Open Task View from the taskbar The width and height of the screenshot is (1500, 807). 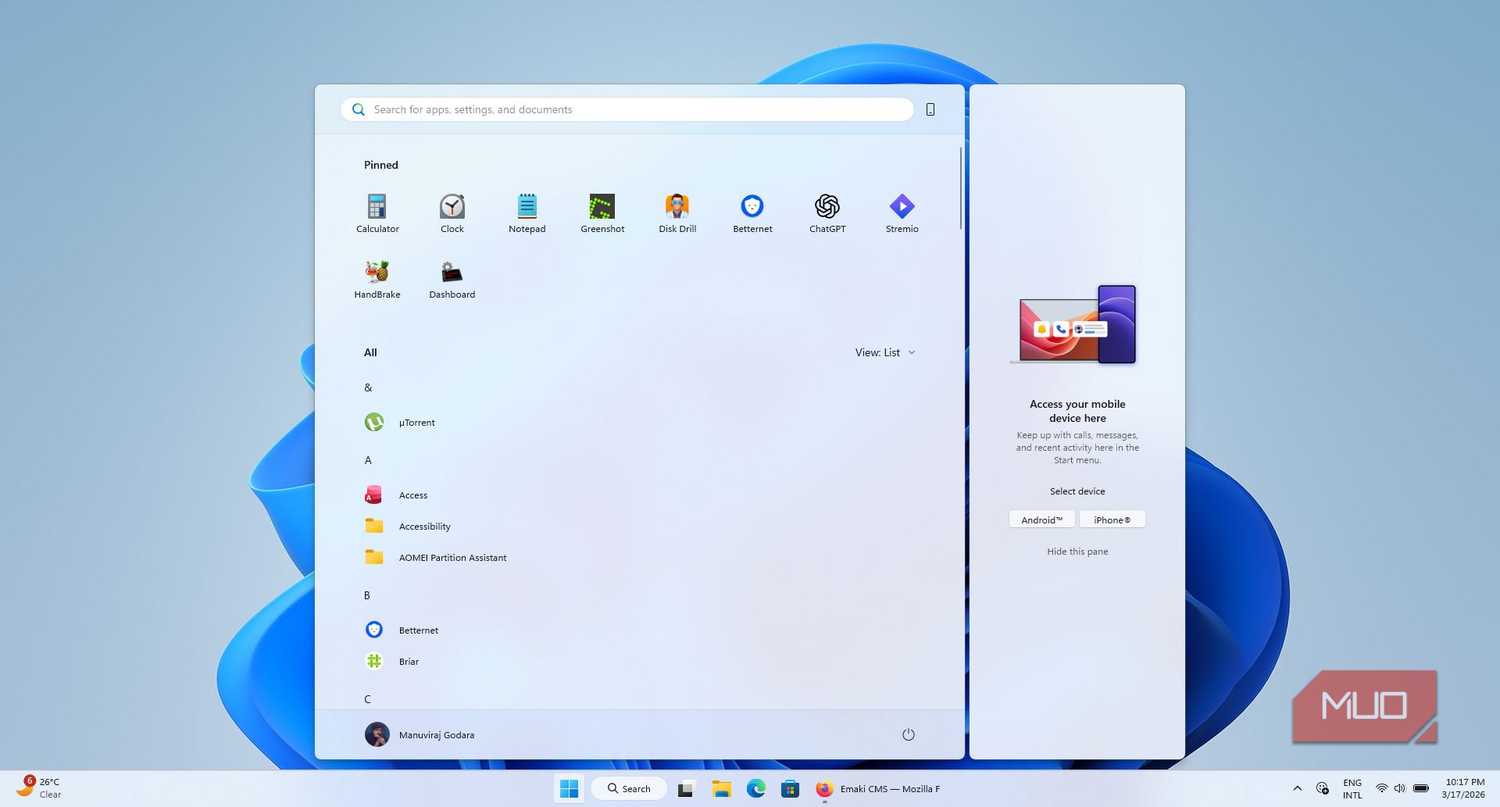click(686, 789)
